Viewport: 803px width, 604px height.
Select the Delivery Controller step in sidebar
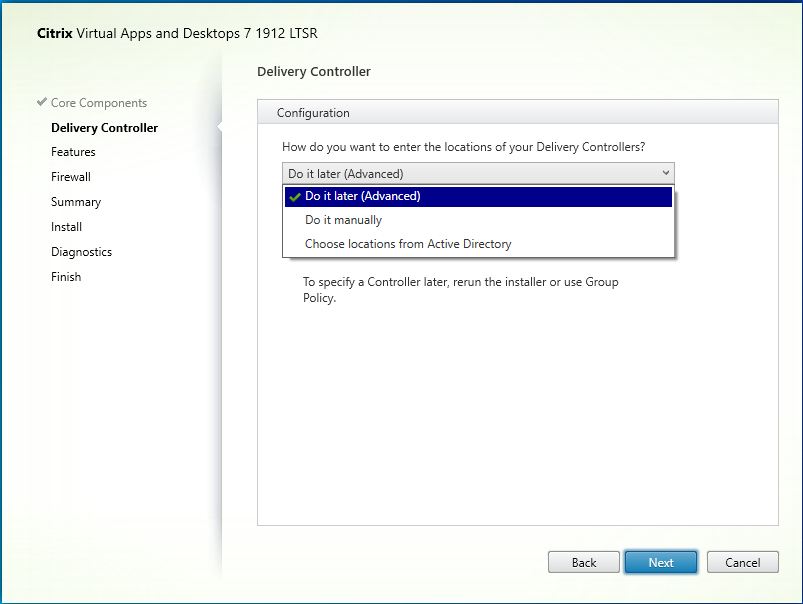click(x=104, y=128)
